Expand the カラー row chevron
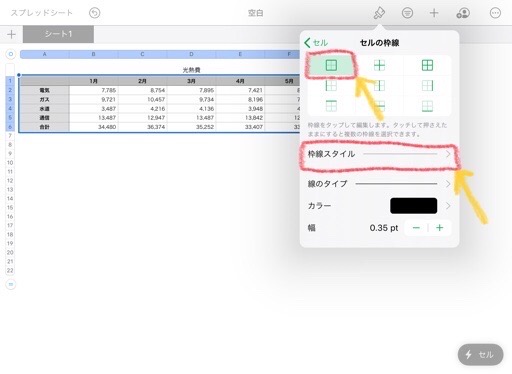This screenshot has height=374, width=512. [x=448, y=206]
